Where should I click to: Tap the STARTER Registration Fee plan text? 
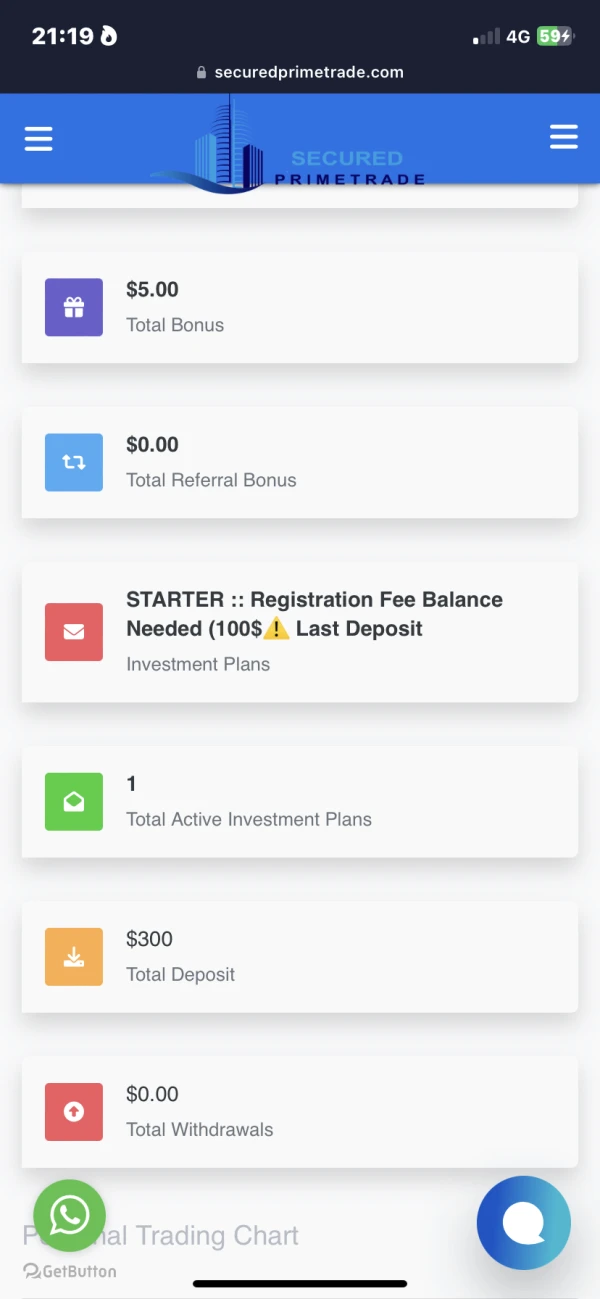[314, 614]
